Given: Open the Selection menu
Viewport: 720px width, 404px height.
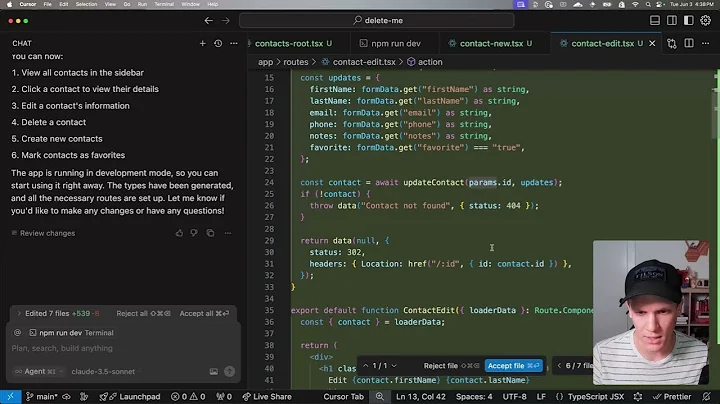Looking at the screenshot, I should pyautogui.click(x=86, y=4).
